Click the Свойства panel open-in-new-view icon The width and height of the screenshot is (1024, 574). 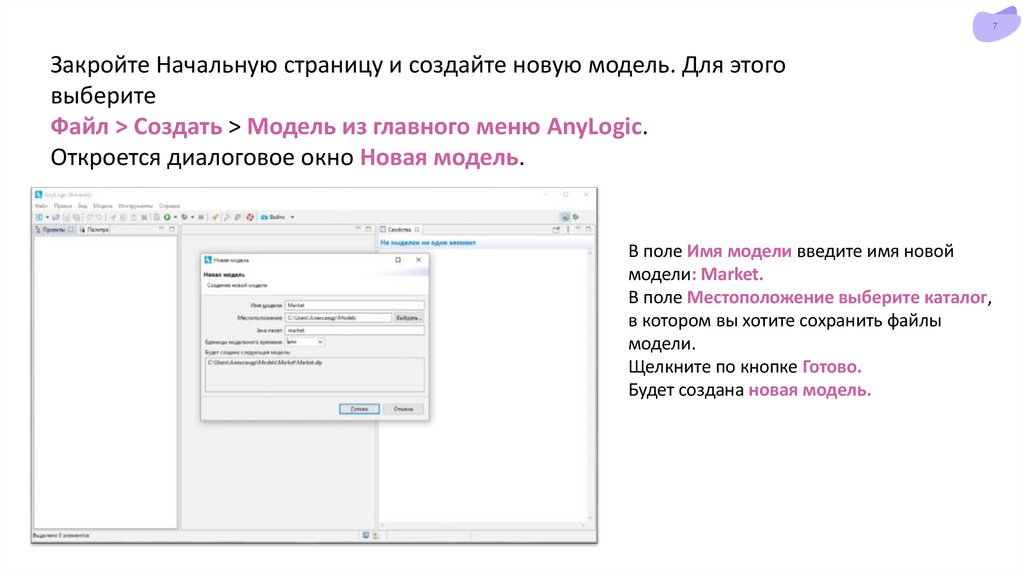click(x=556, y=230)
